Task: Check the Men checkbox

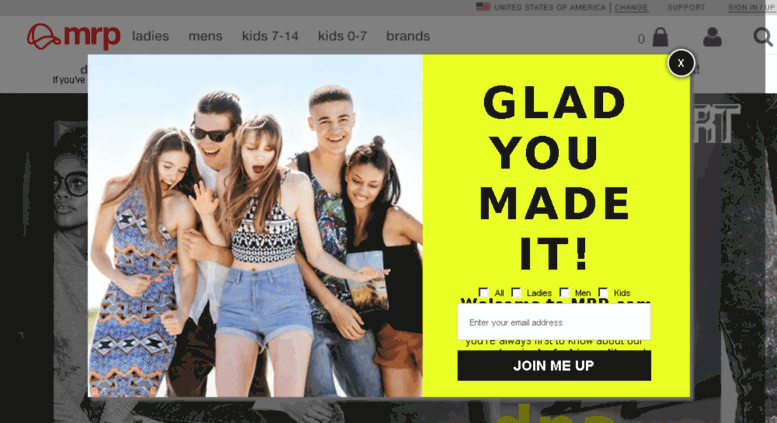Action: 564,292
